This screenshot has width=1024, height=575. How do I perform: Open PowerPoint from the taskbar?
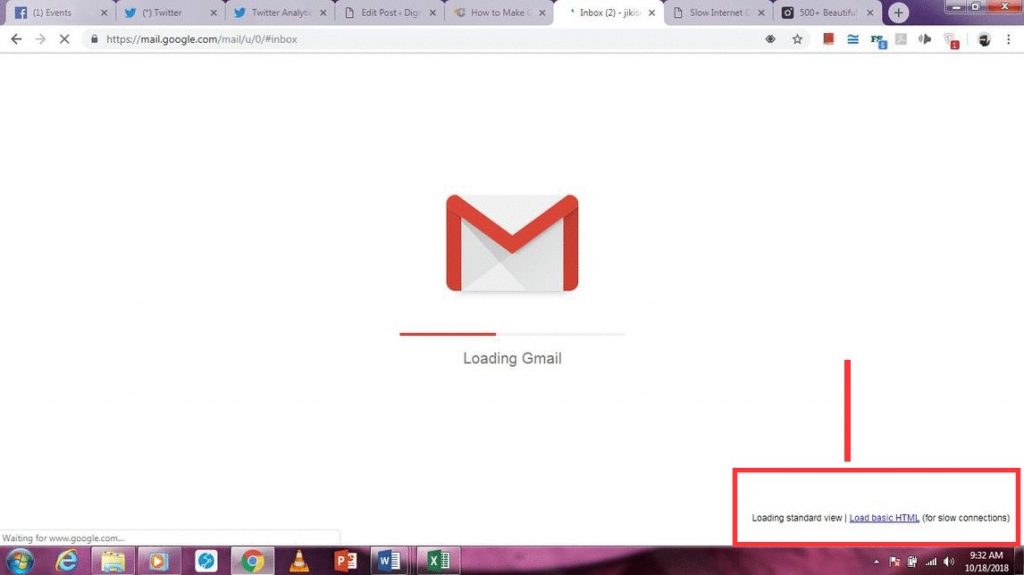pos(345,561)
